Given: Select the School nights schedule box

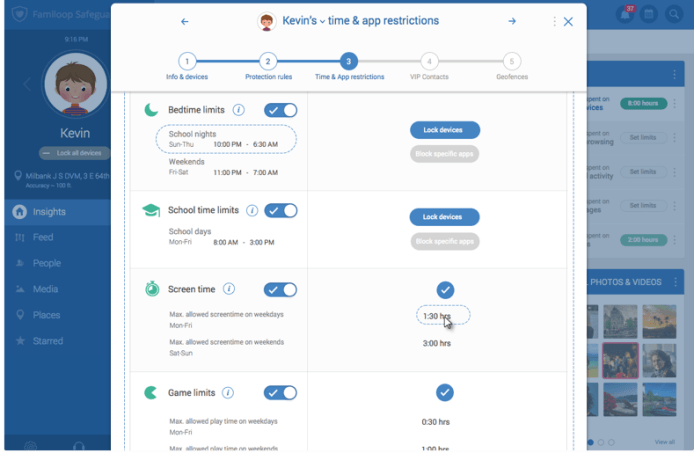Looking at the screenshot, I should 226,139.
